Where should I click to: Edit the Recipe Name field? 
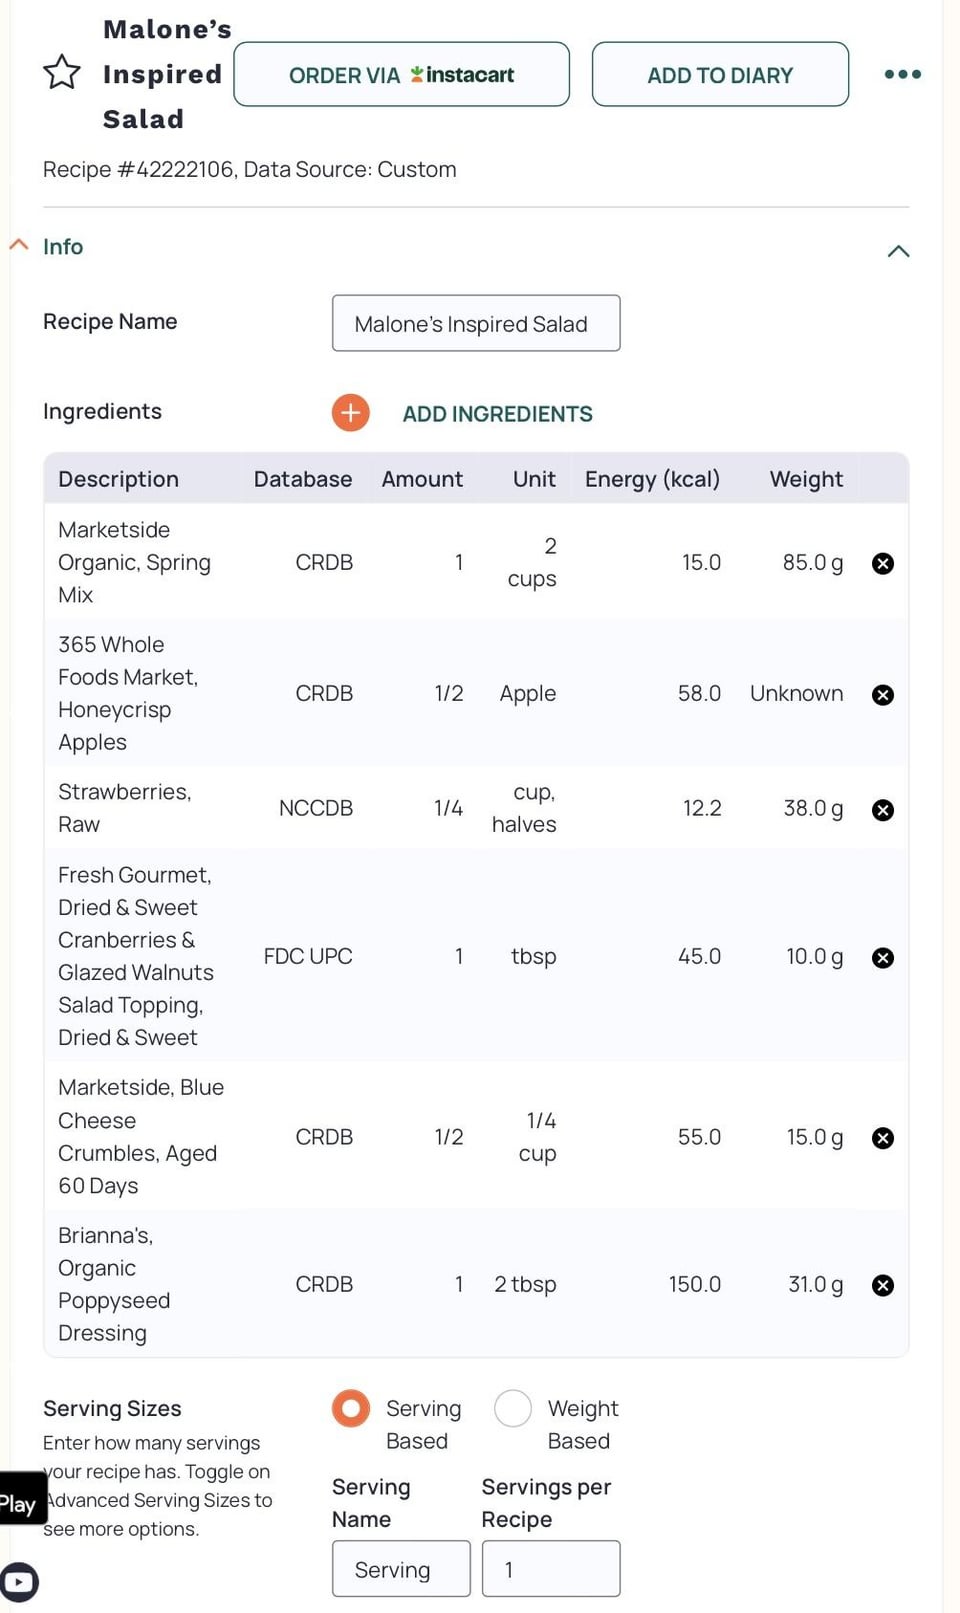[x=476, y=323]
